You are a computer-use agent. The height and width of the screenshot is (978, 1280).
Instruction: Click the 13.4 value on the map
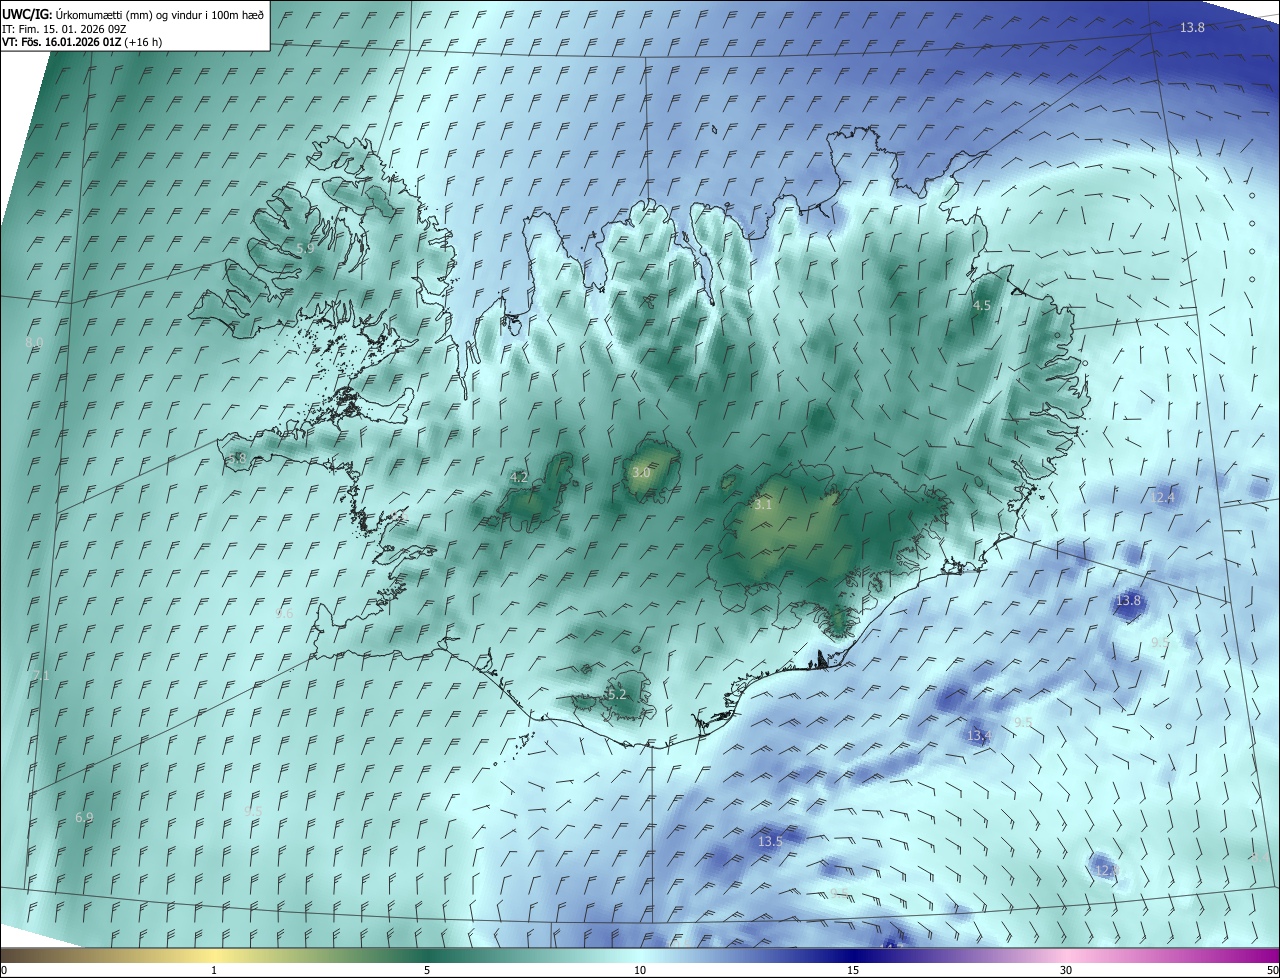point(979,735)
